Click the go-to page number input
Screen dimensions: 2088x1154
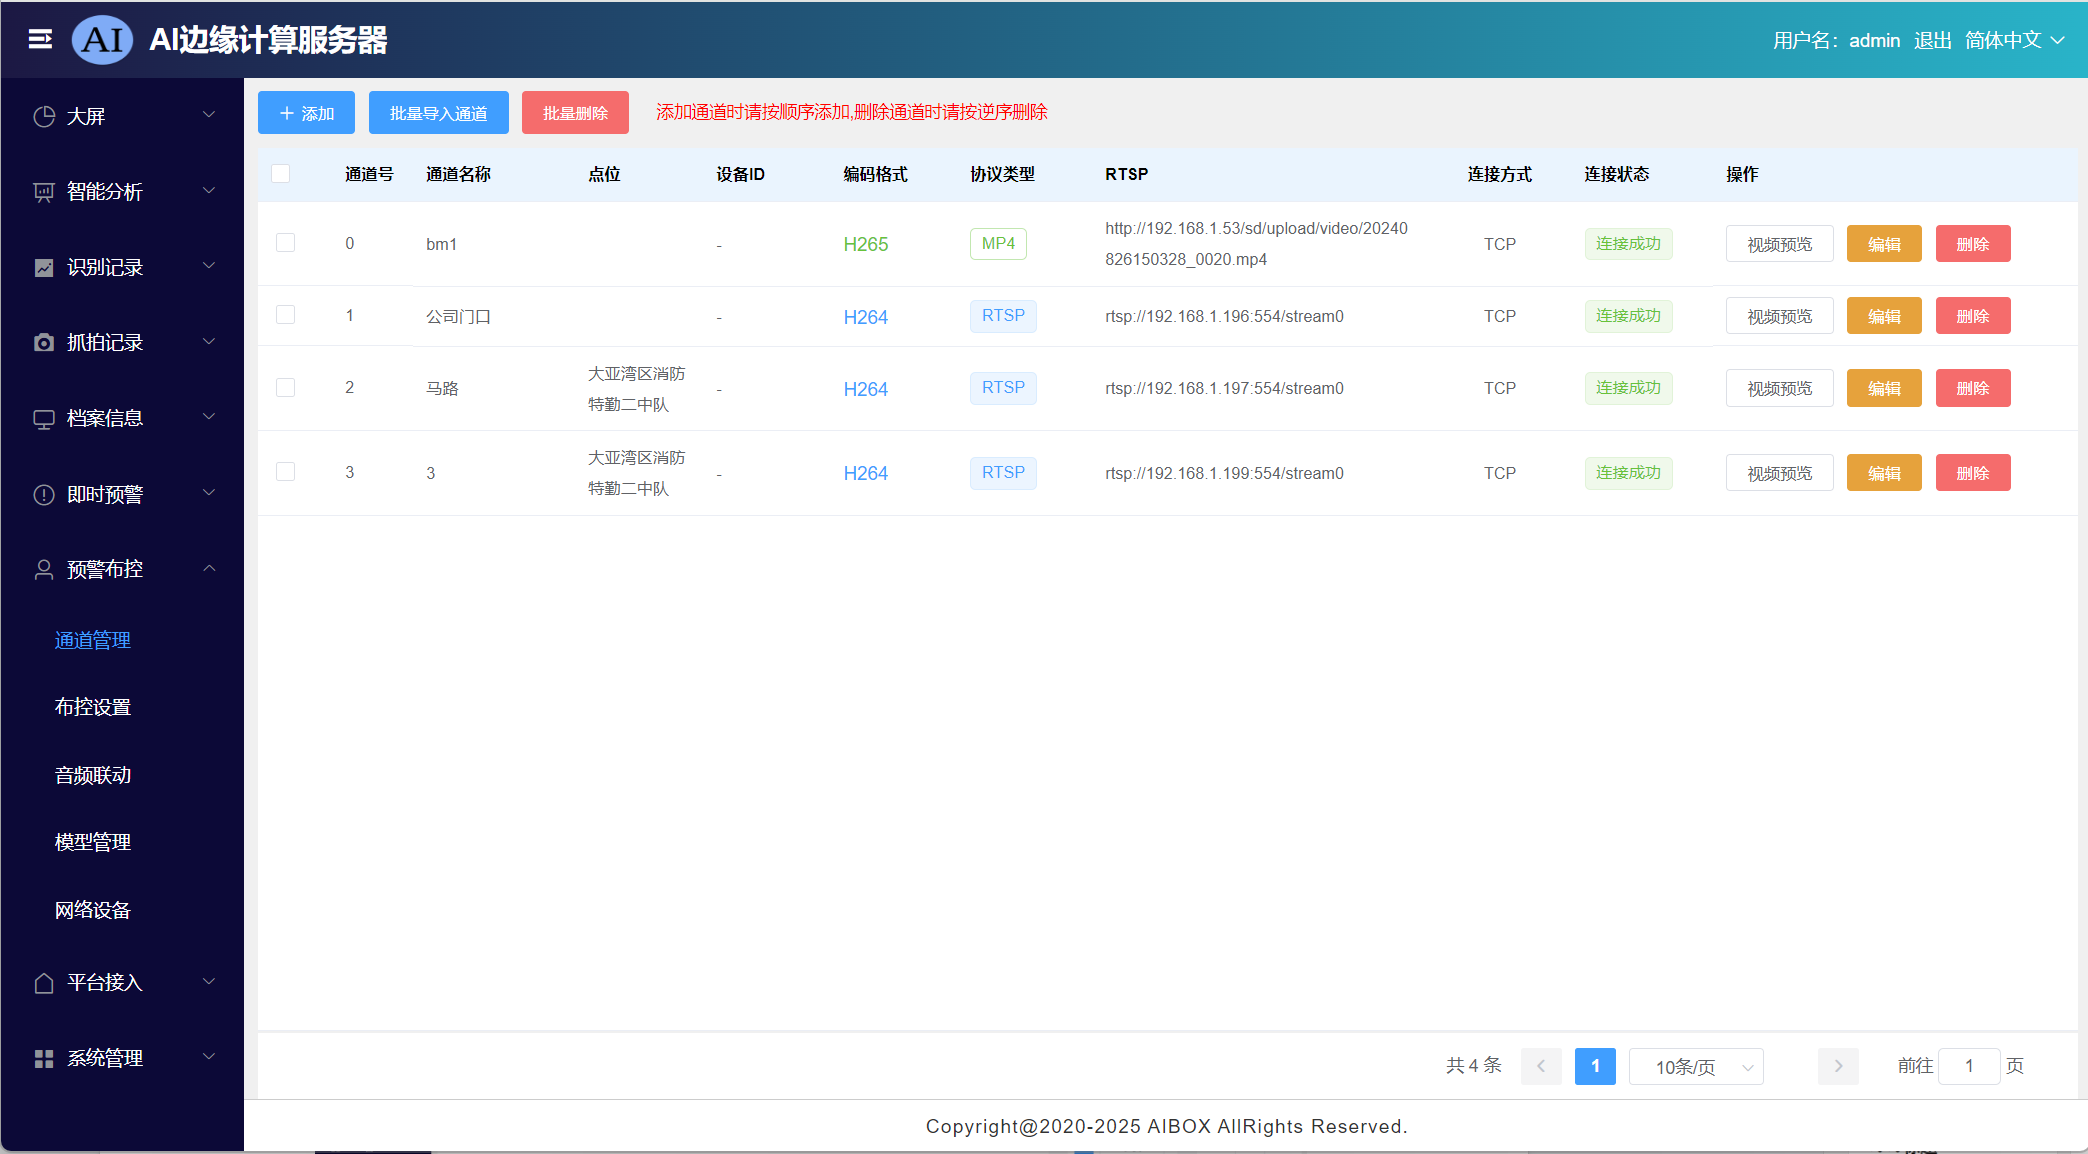[1968, 1066]
